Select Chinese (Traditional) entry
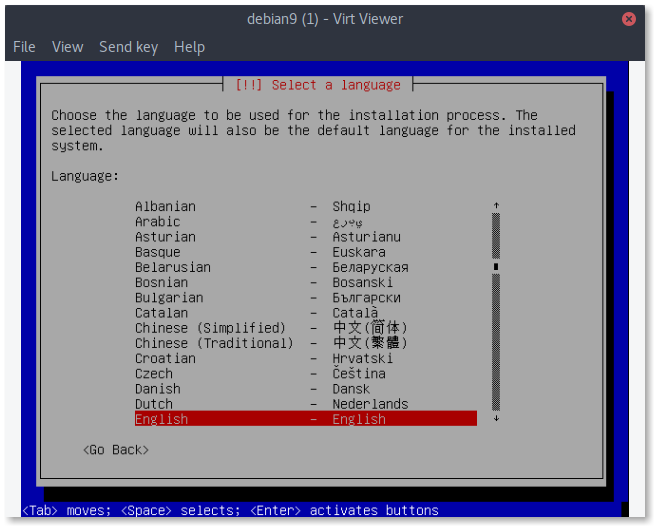The height and width of the screenshot is (526, 654). [306, 343]
